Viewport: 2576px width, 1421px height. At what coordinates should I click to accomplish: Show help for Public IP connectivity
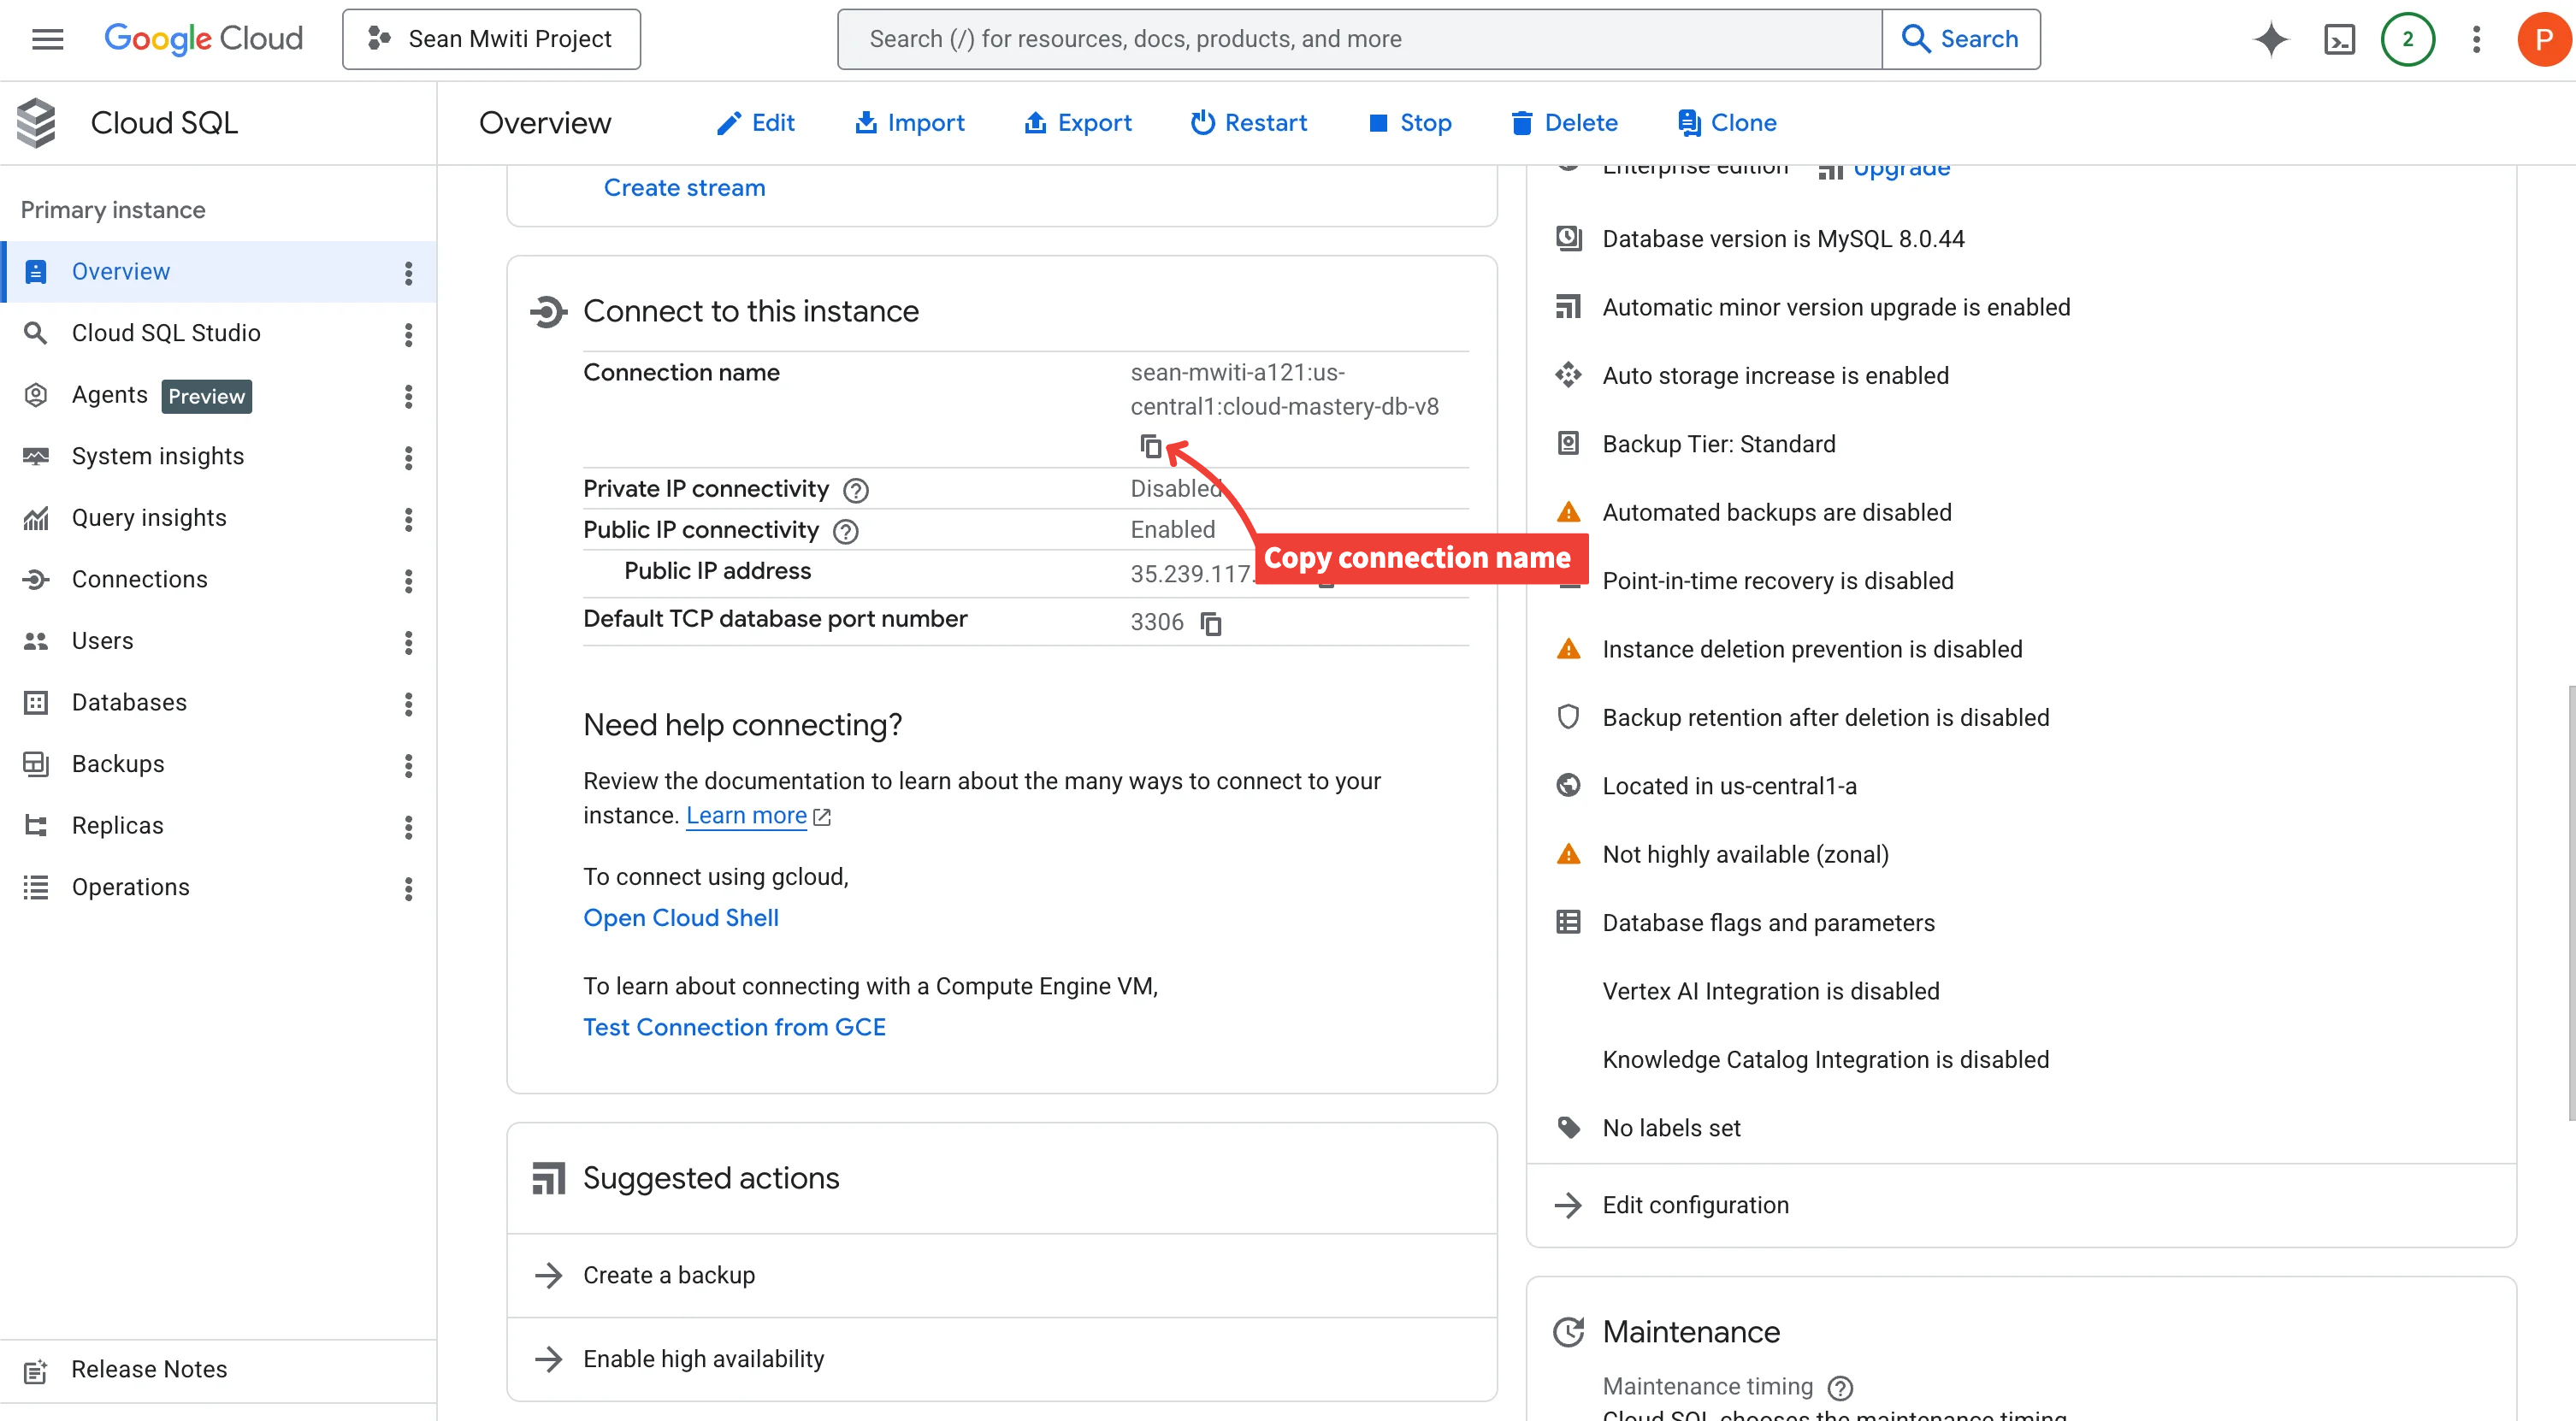tap(846, 531)
